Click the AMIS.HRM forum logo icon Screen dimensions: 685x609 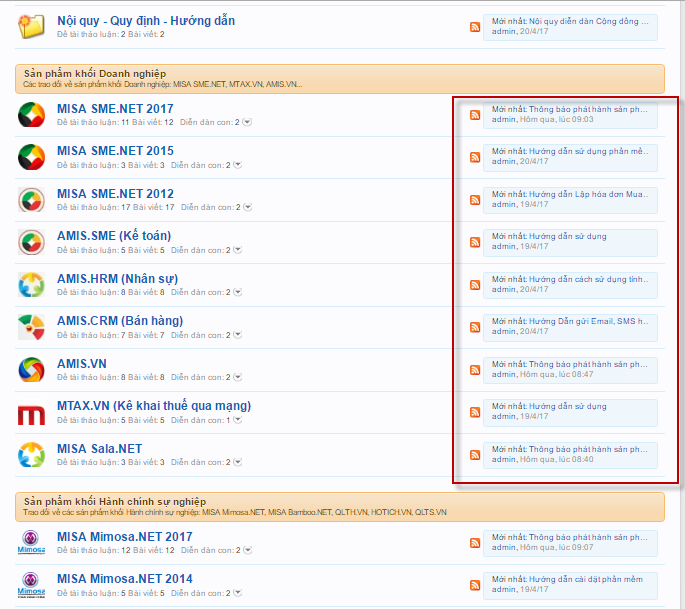31,285
